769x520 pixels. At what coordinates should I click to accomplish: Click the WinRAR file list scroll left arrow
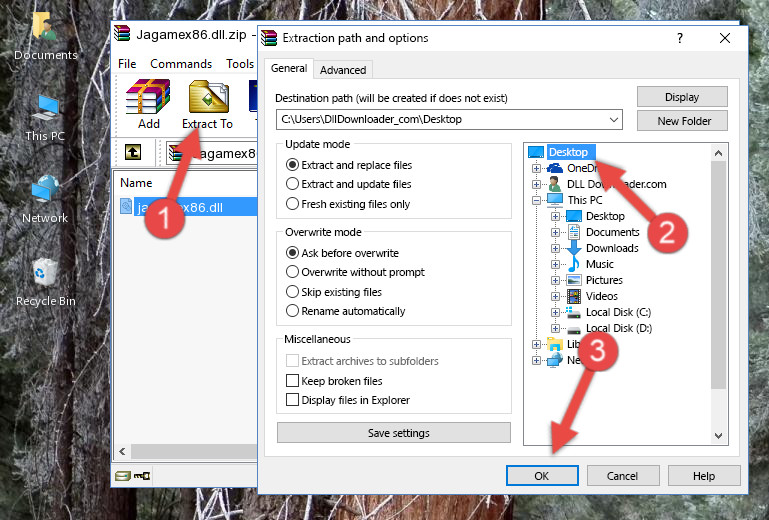[123, 451]
